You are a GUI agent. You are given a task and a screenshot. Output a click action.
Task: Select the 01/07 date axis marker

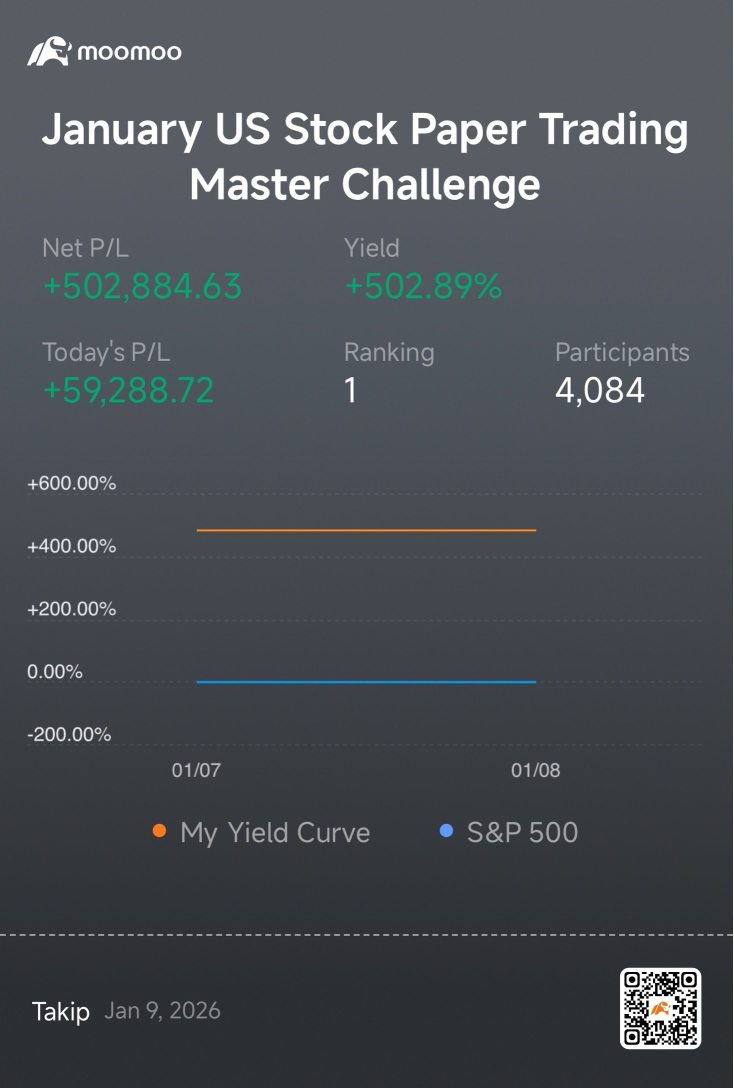click(x=196, y=770)
